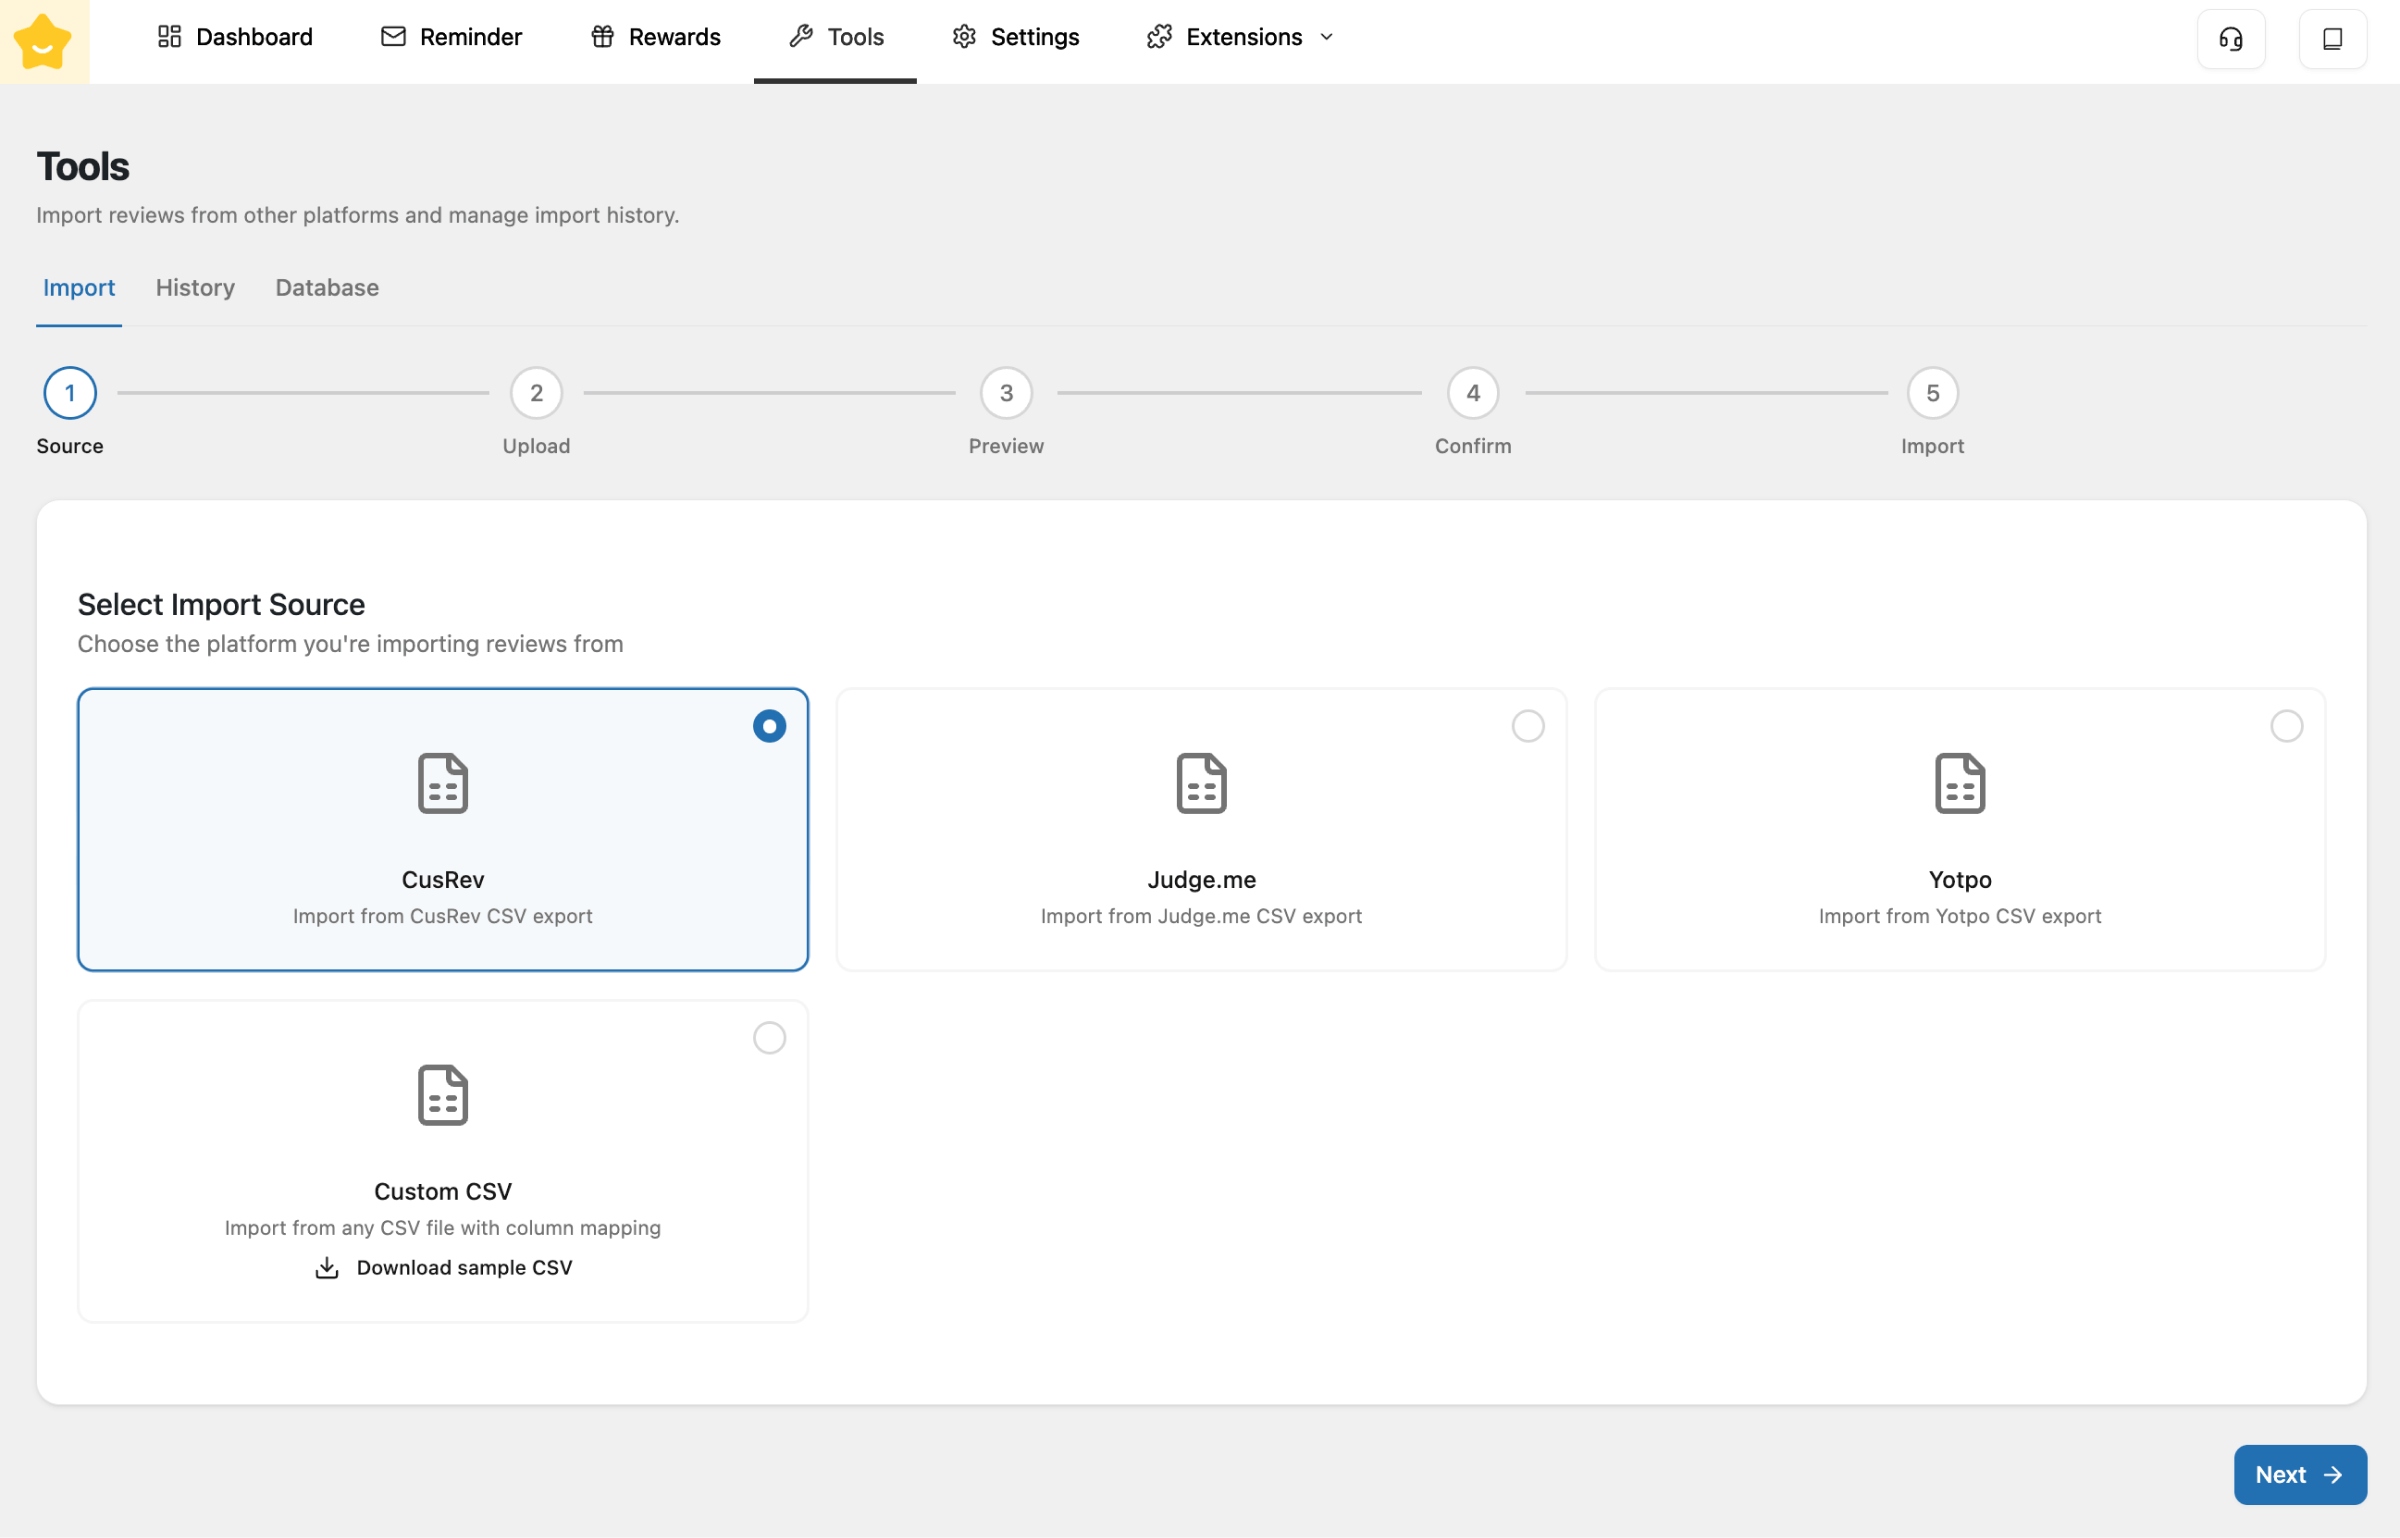Click the Judge.me file icon

[x=1201, y=783]
